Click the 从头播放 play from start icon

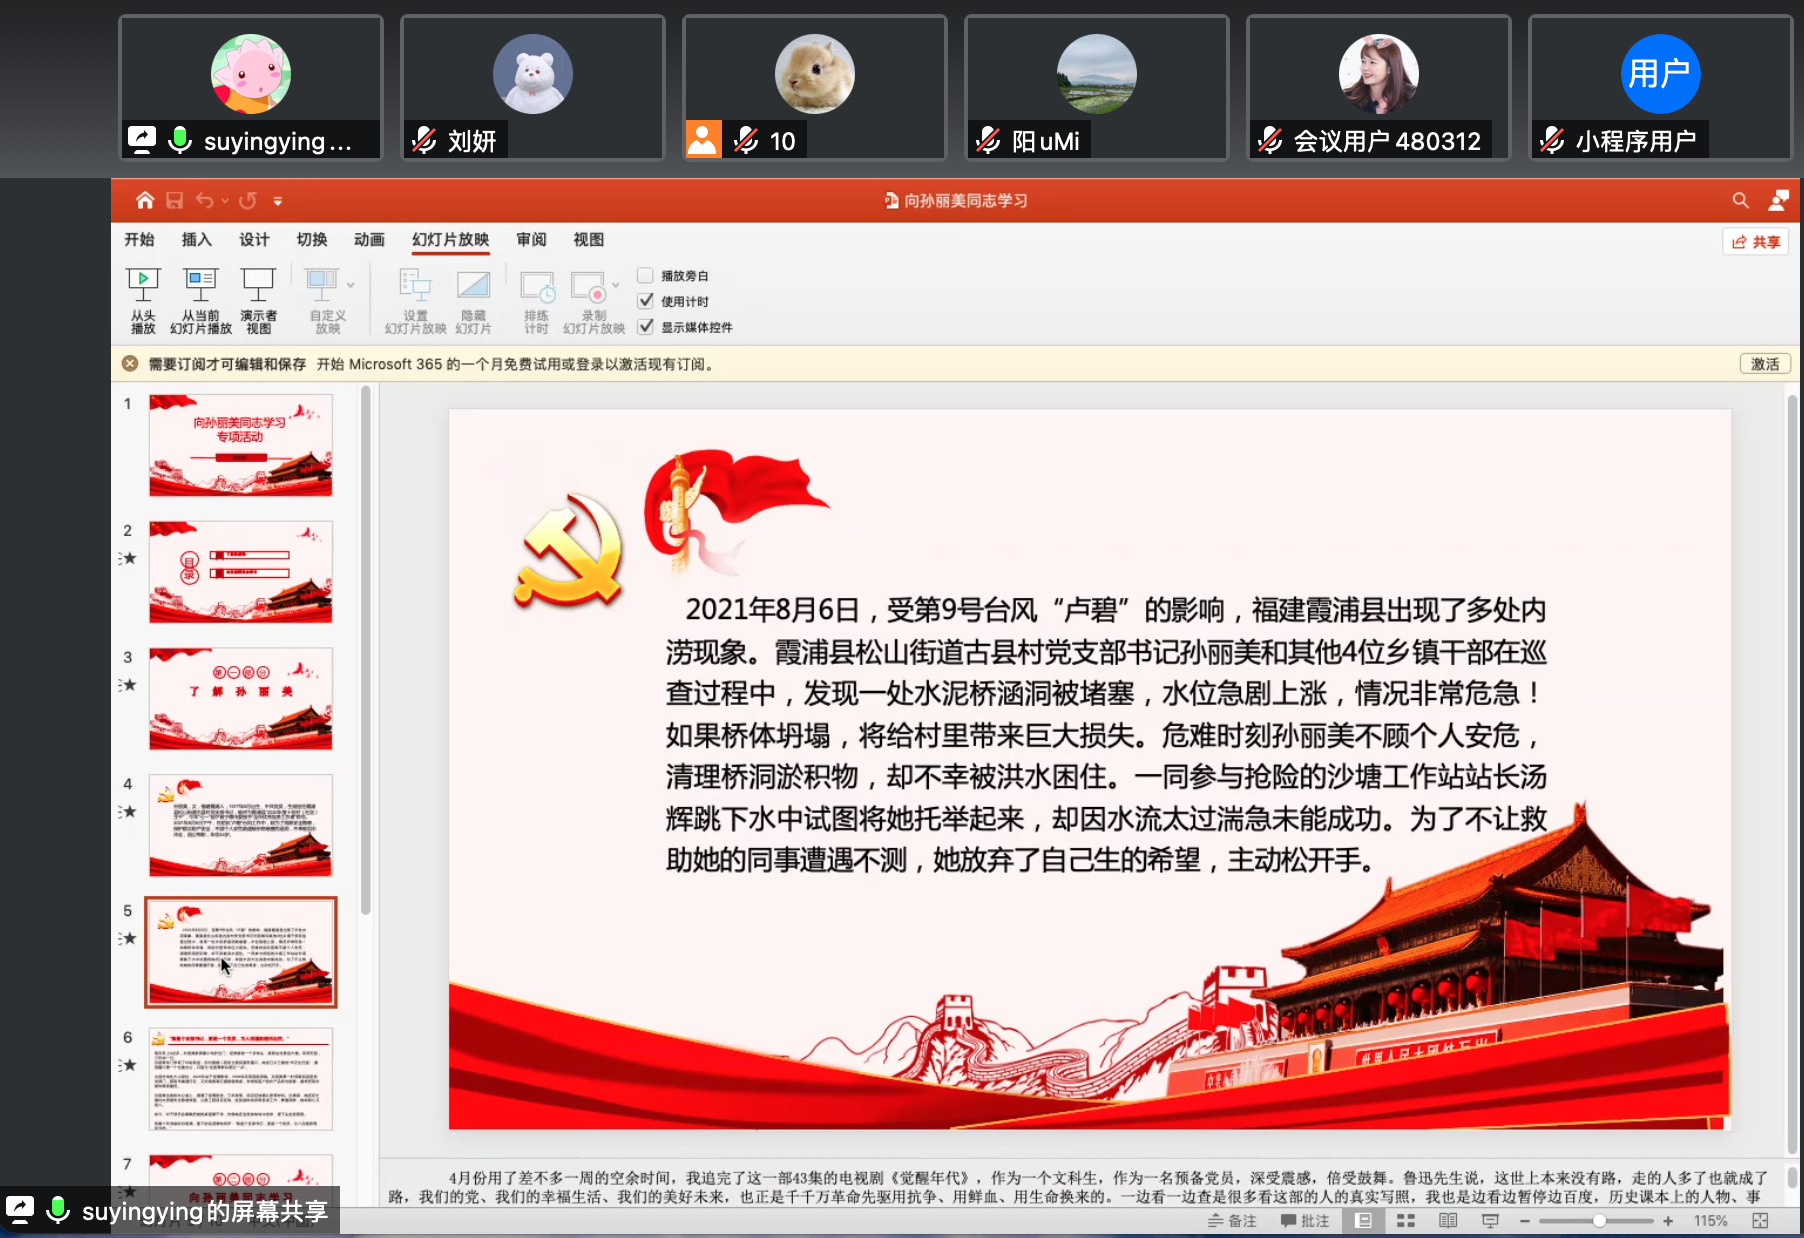[143, 286]
